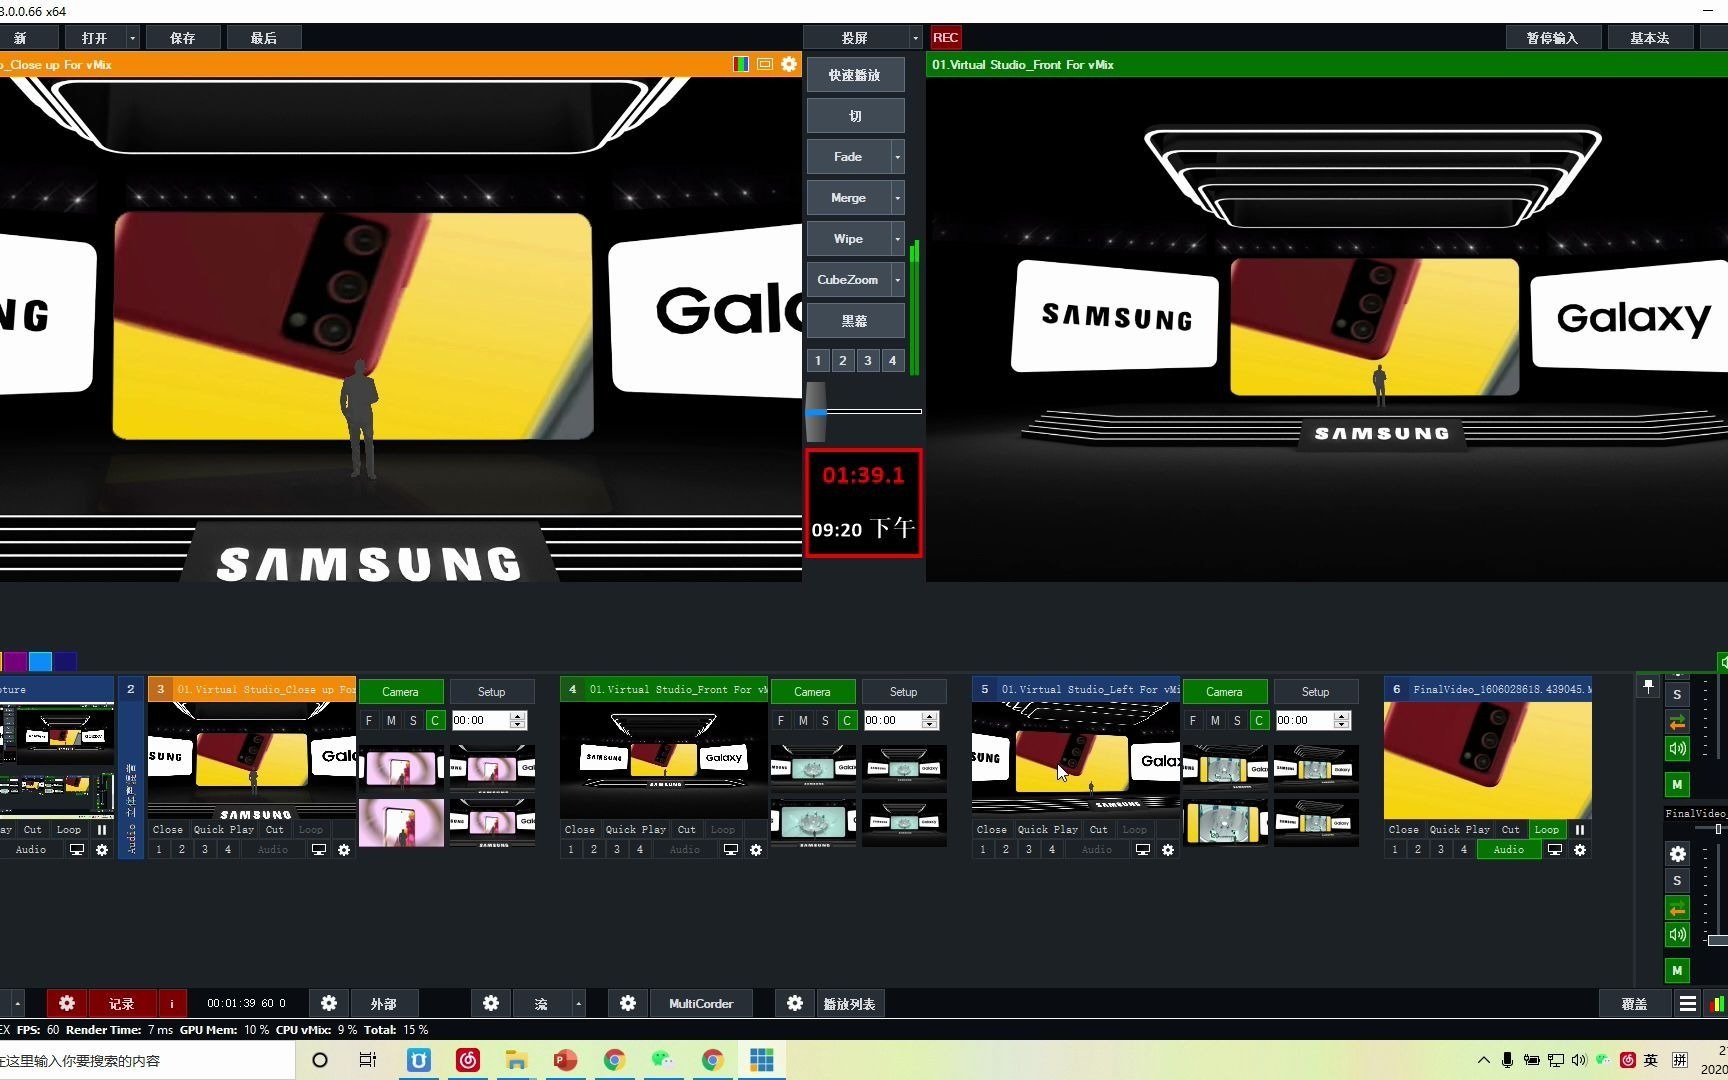Viewport: 1728px width, 1080px height.
Task: Click the MultiCorder button
Action: [x=701, y=1003]
